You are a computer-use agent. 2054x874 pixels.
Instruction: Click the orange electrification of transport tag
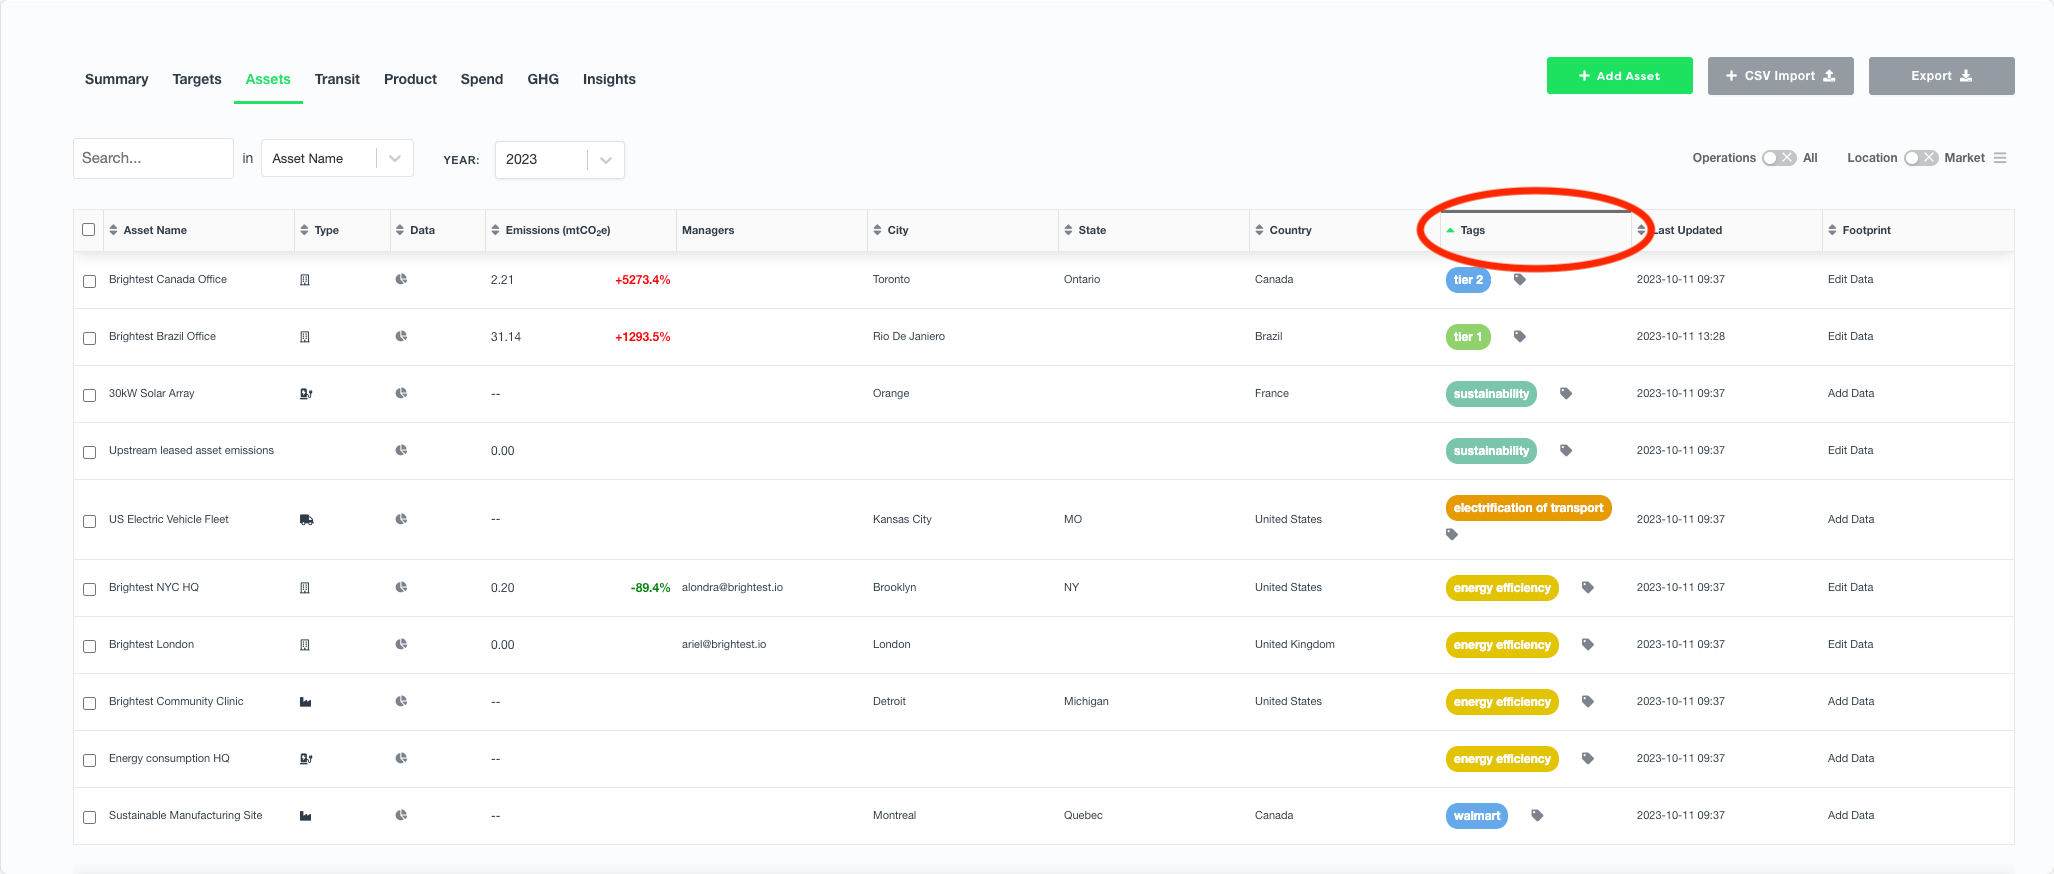click(x=1528, y=508)
